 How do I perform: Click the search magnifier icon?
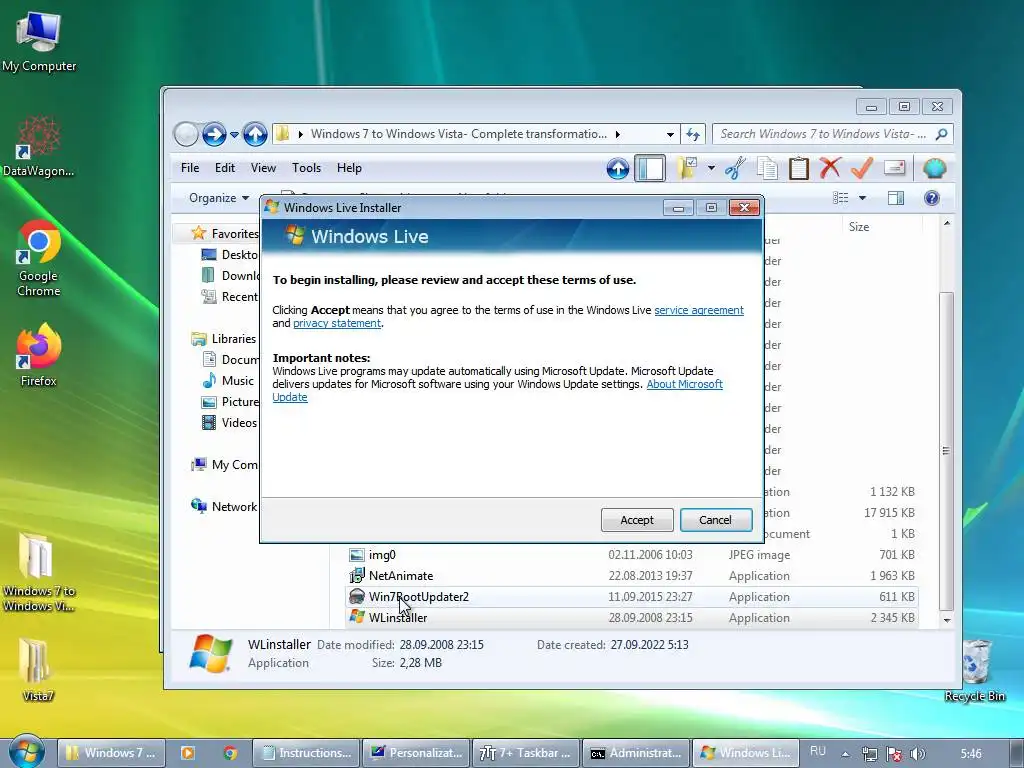942,134
